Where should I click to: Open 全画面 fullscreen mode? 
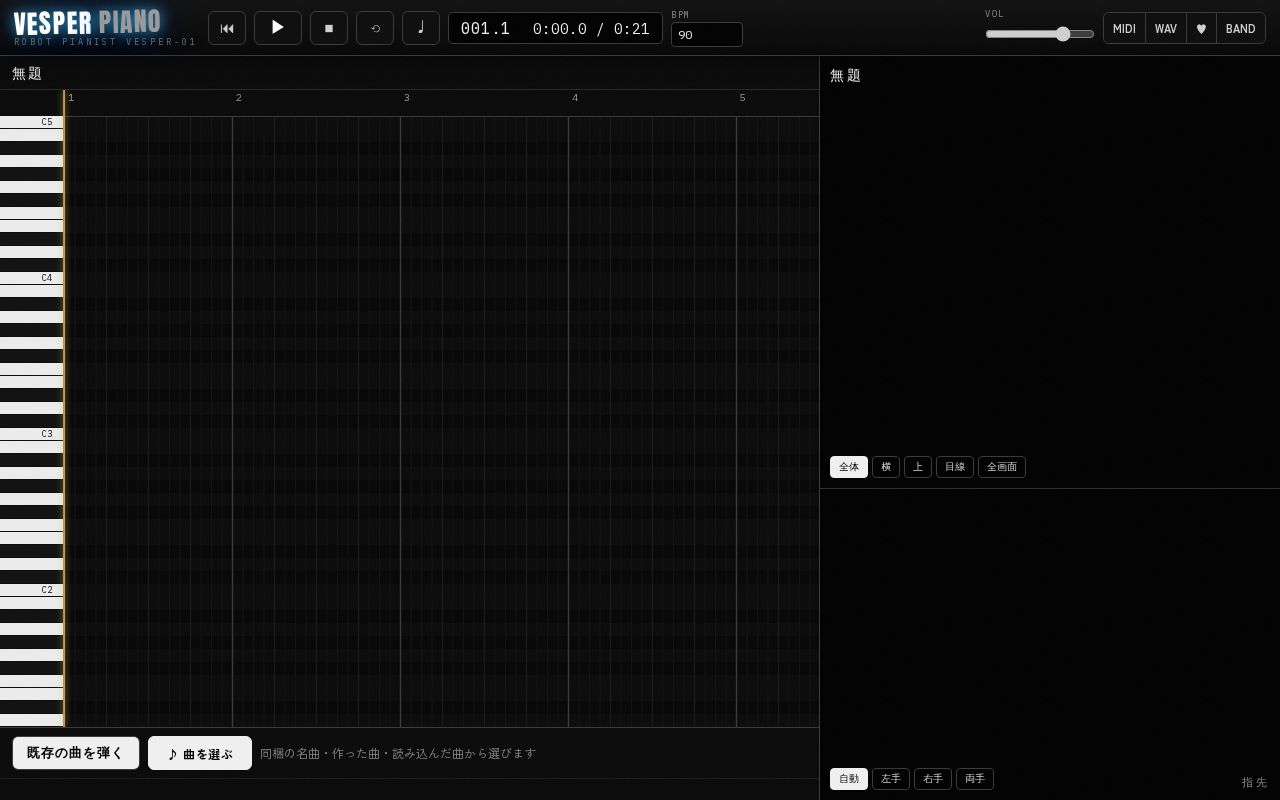click(x=1002, y=467)
